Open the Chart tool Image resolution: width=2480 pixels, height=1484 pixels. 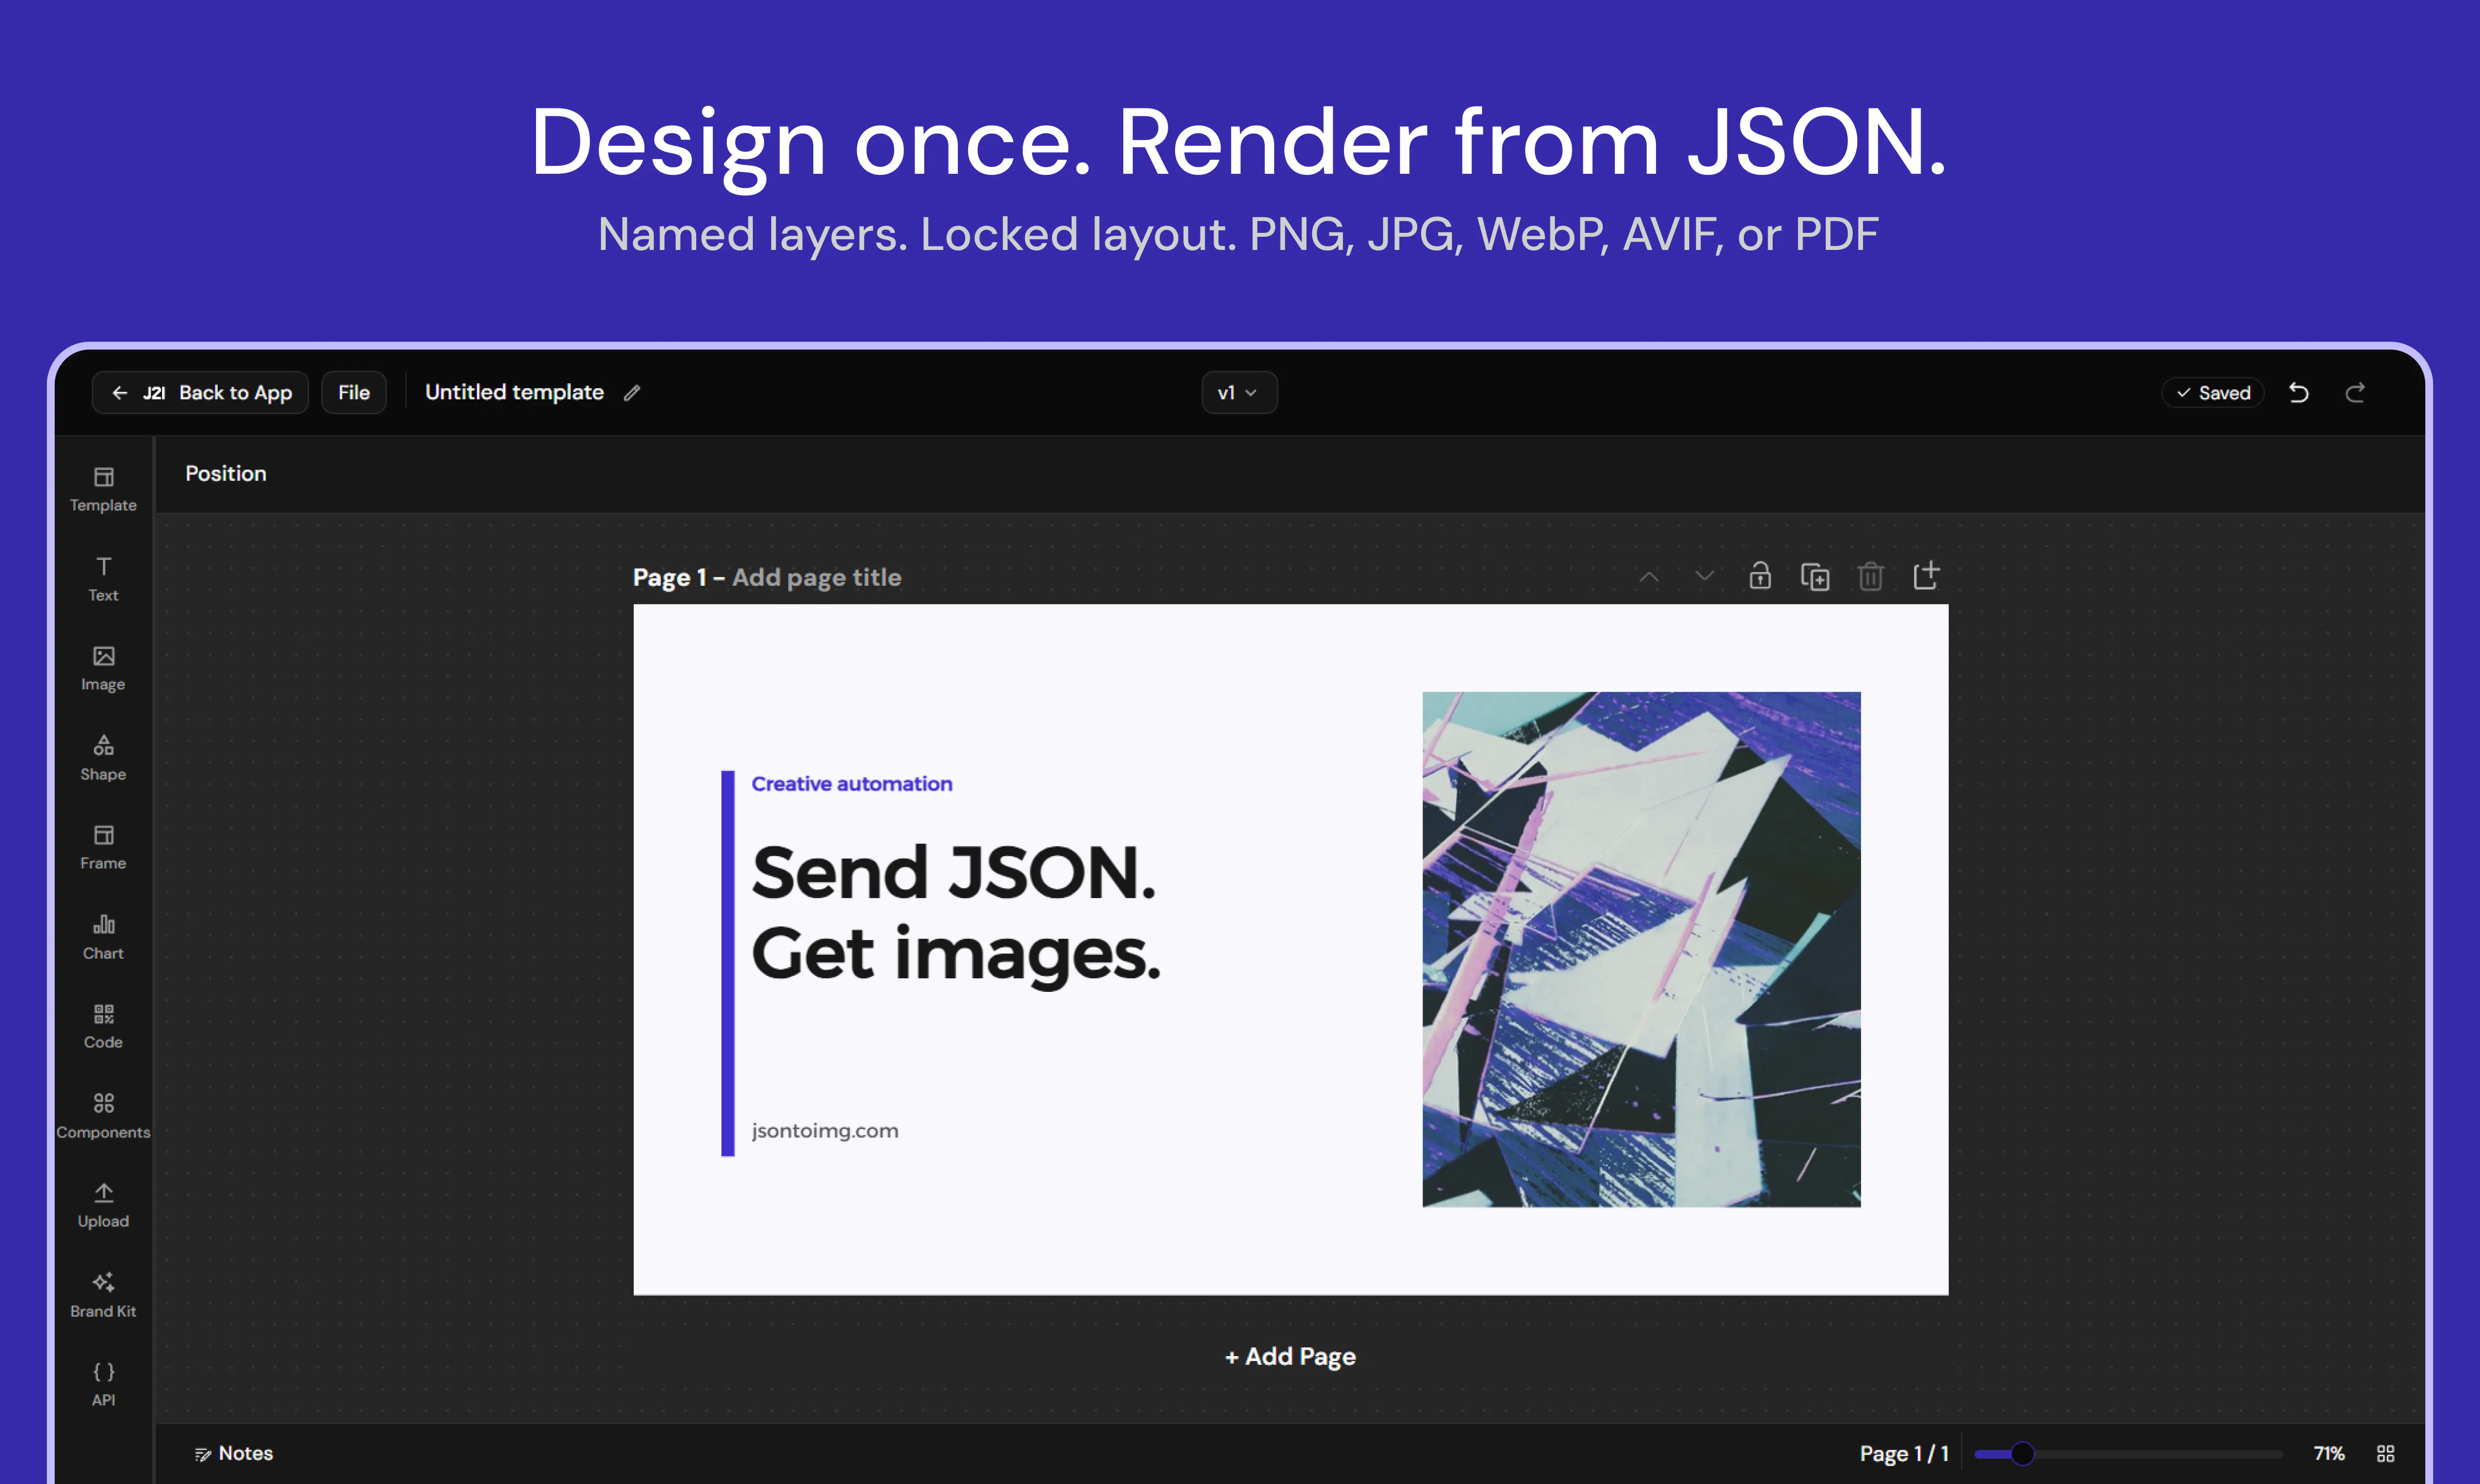click(x=103, y=937)
